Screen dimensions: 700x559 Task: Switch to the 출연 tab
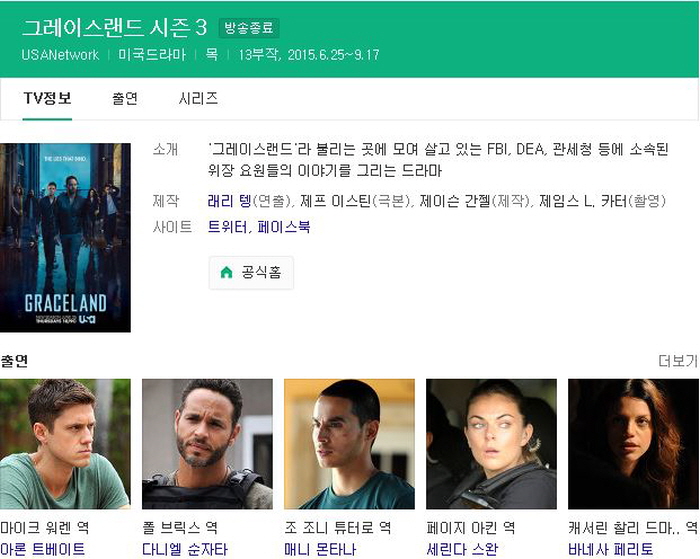pyautogui.click(x=125, y=98)
